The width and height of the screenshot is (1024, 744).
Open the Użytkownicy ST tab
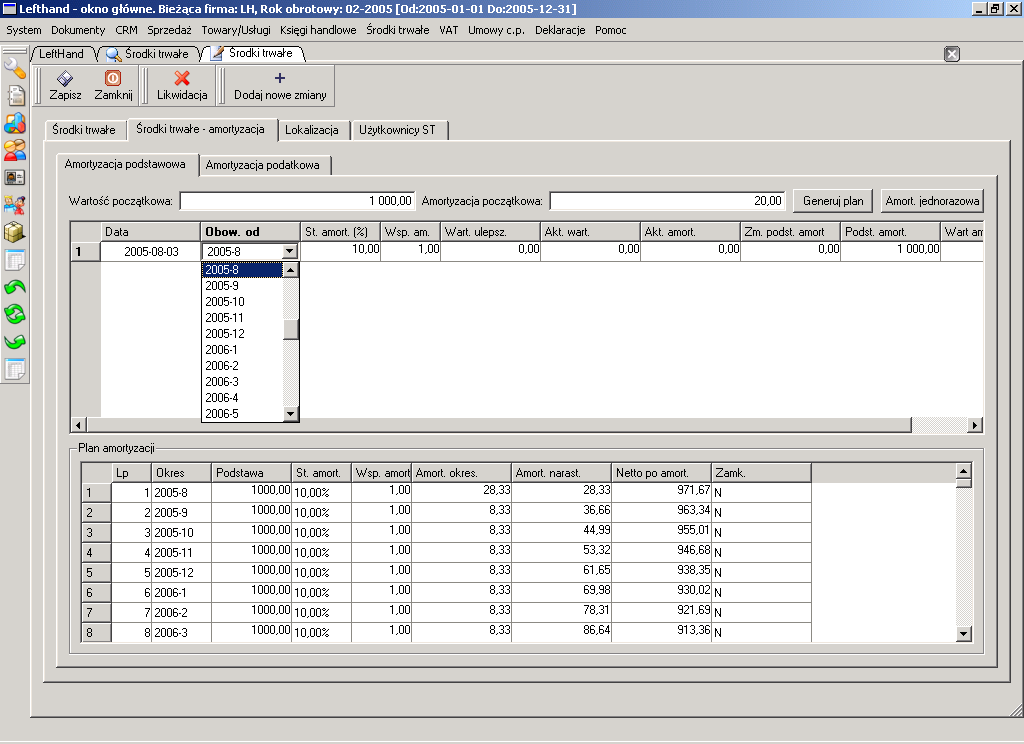point(397,130)
